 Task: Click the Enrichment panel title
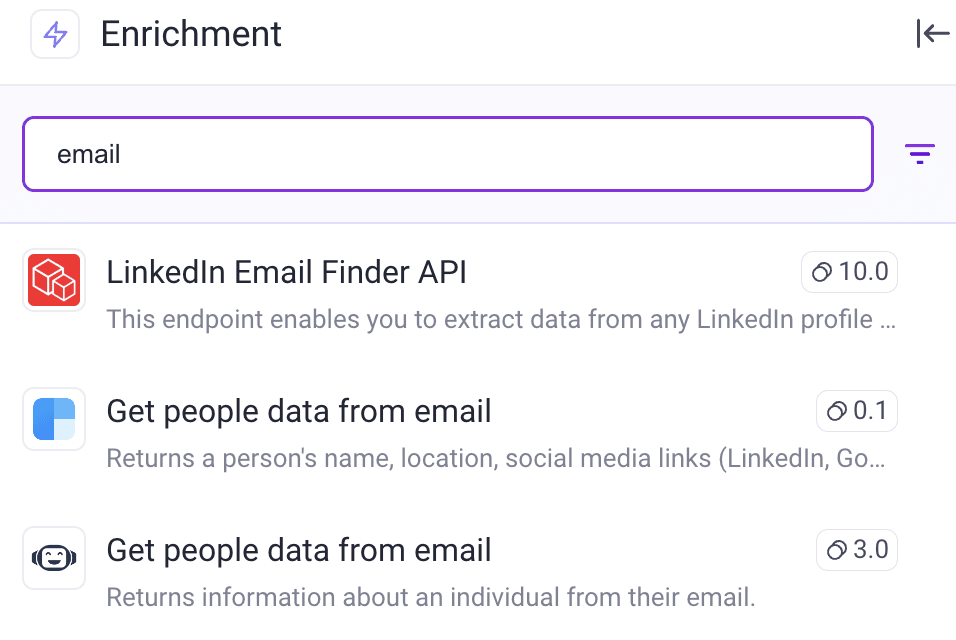point(191,34)
